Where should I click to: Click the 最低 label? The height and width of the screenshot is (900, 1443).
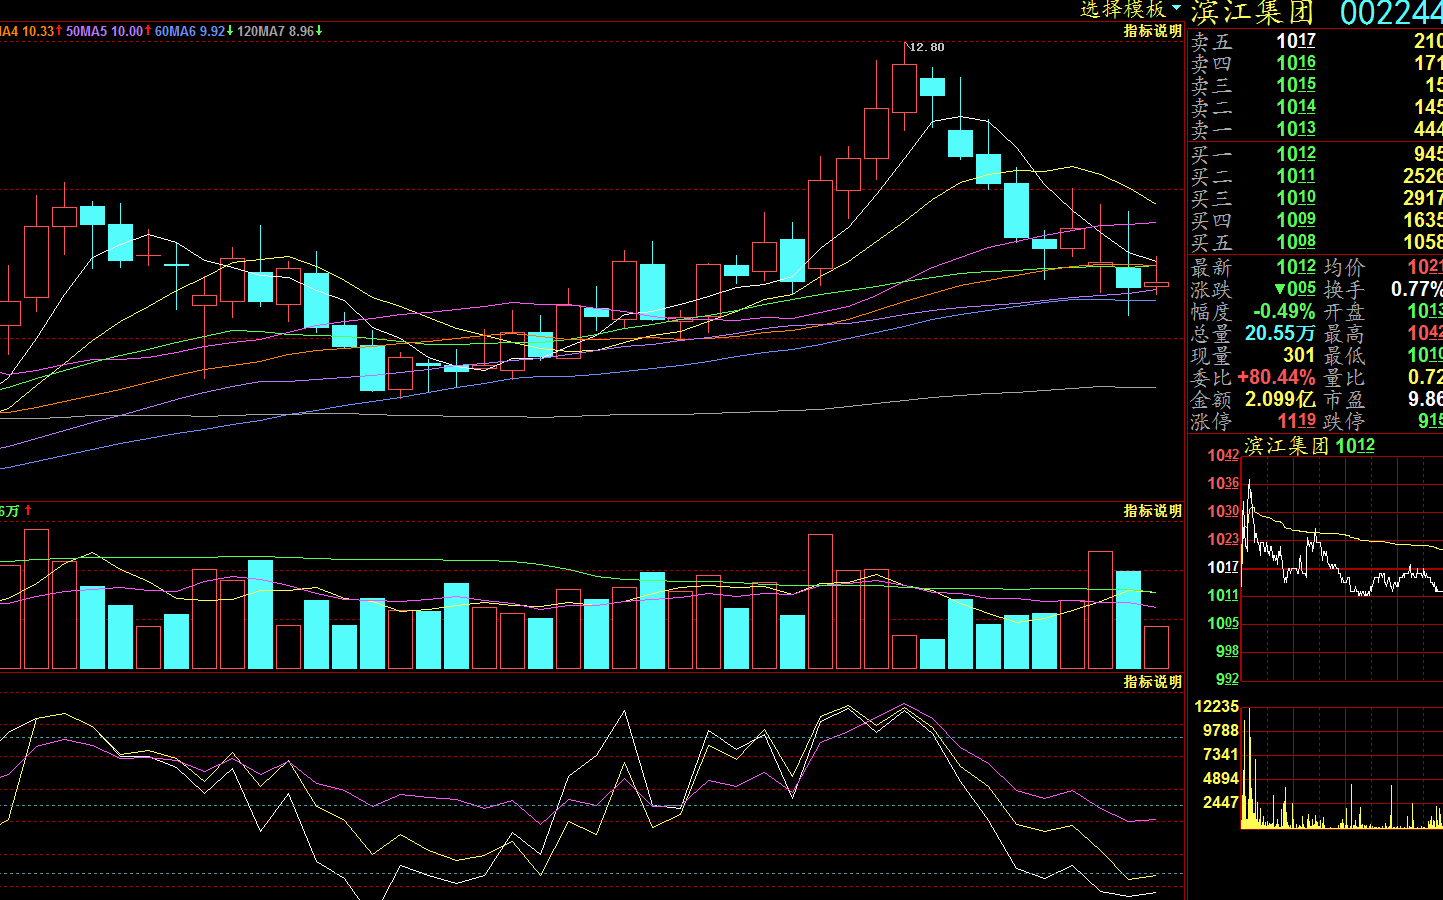1344,355
